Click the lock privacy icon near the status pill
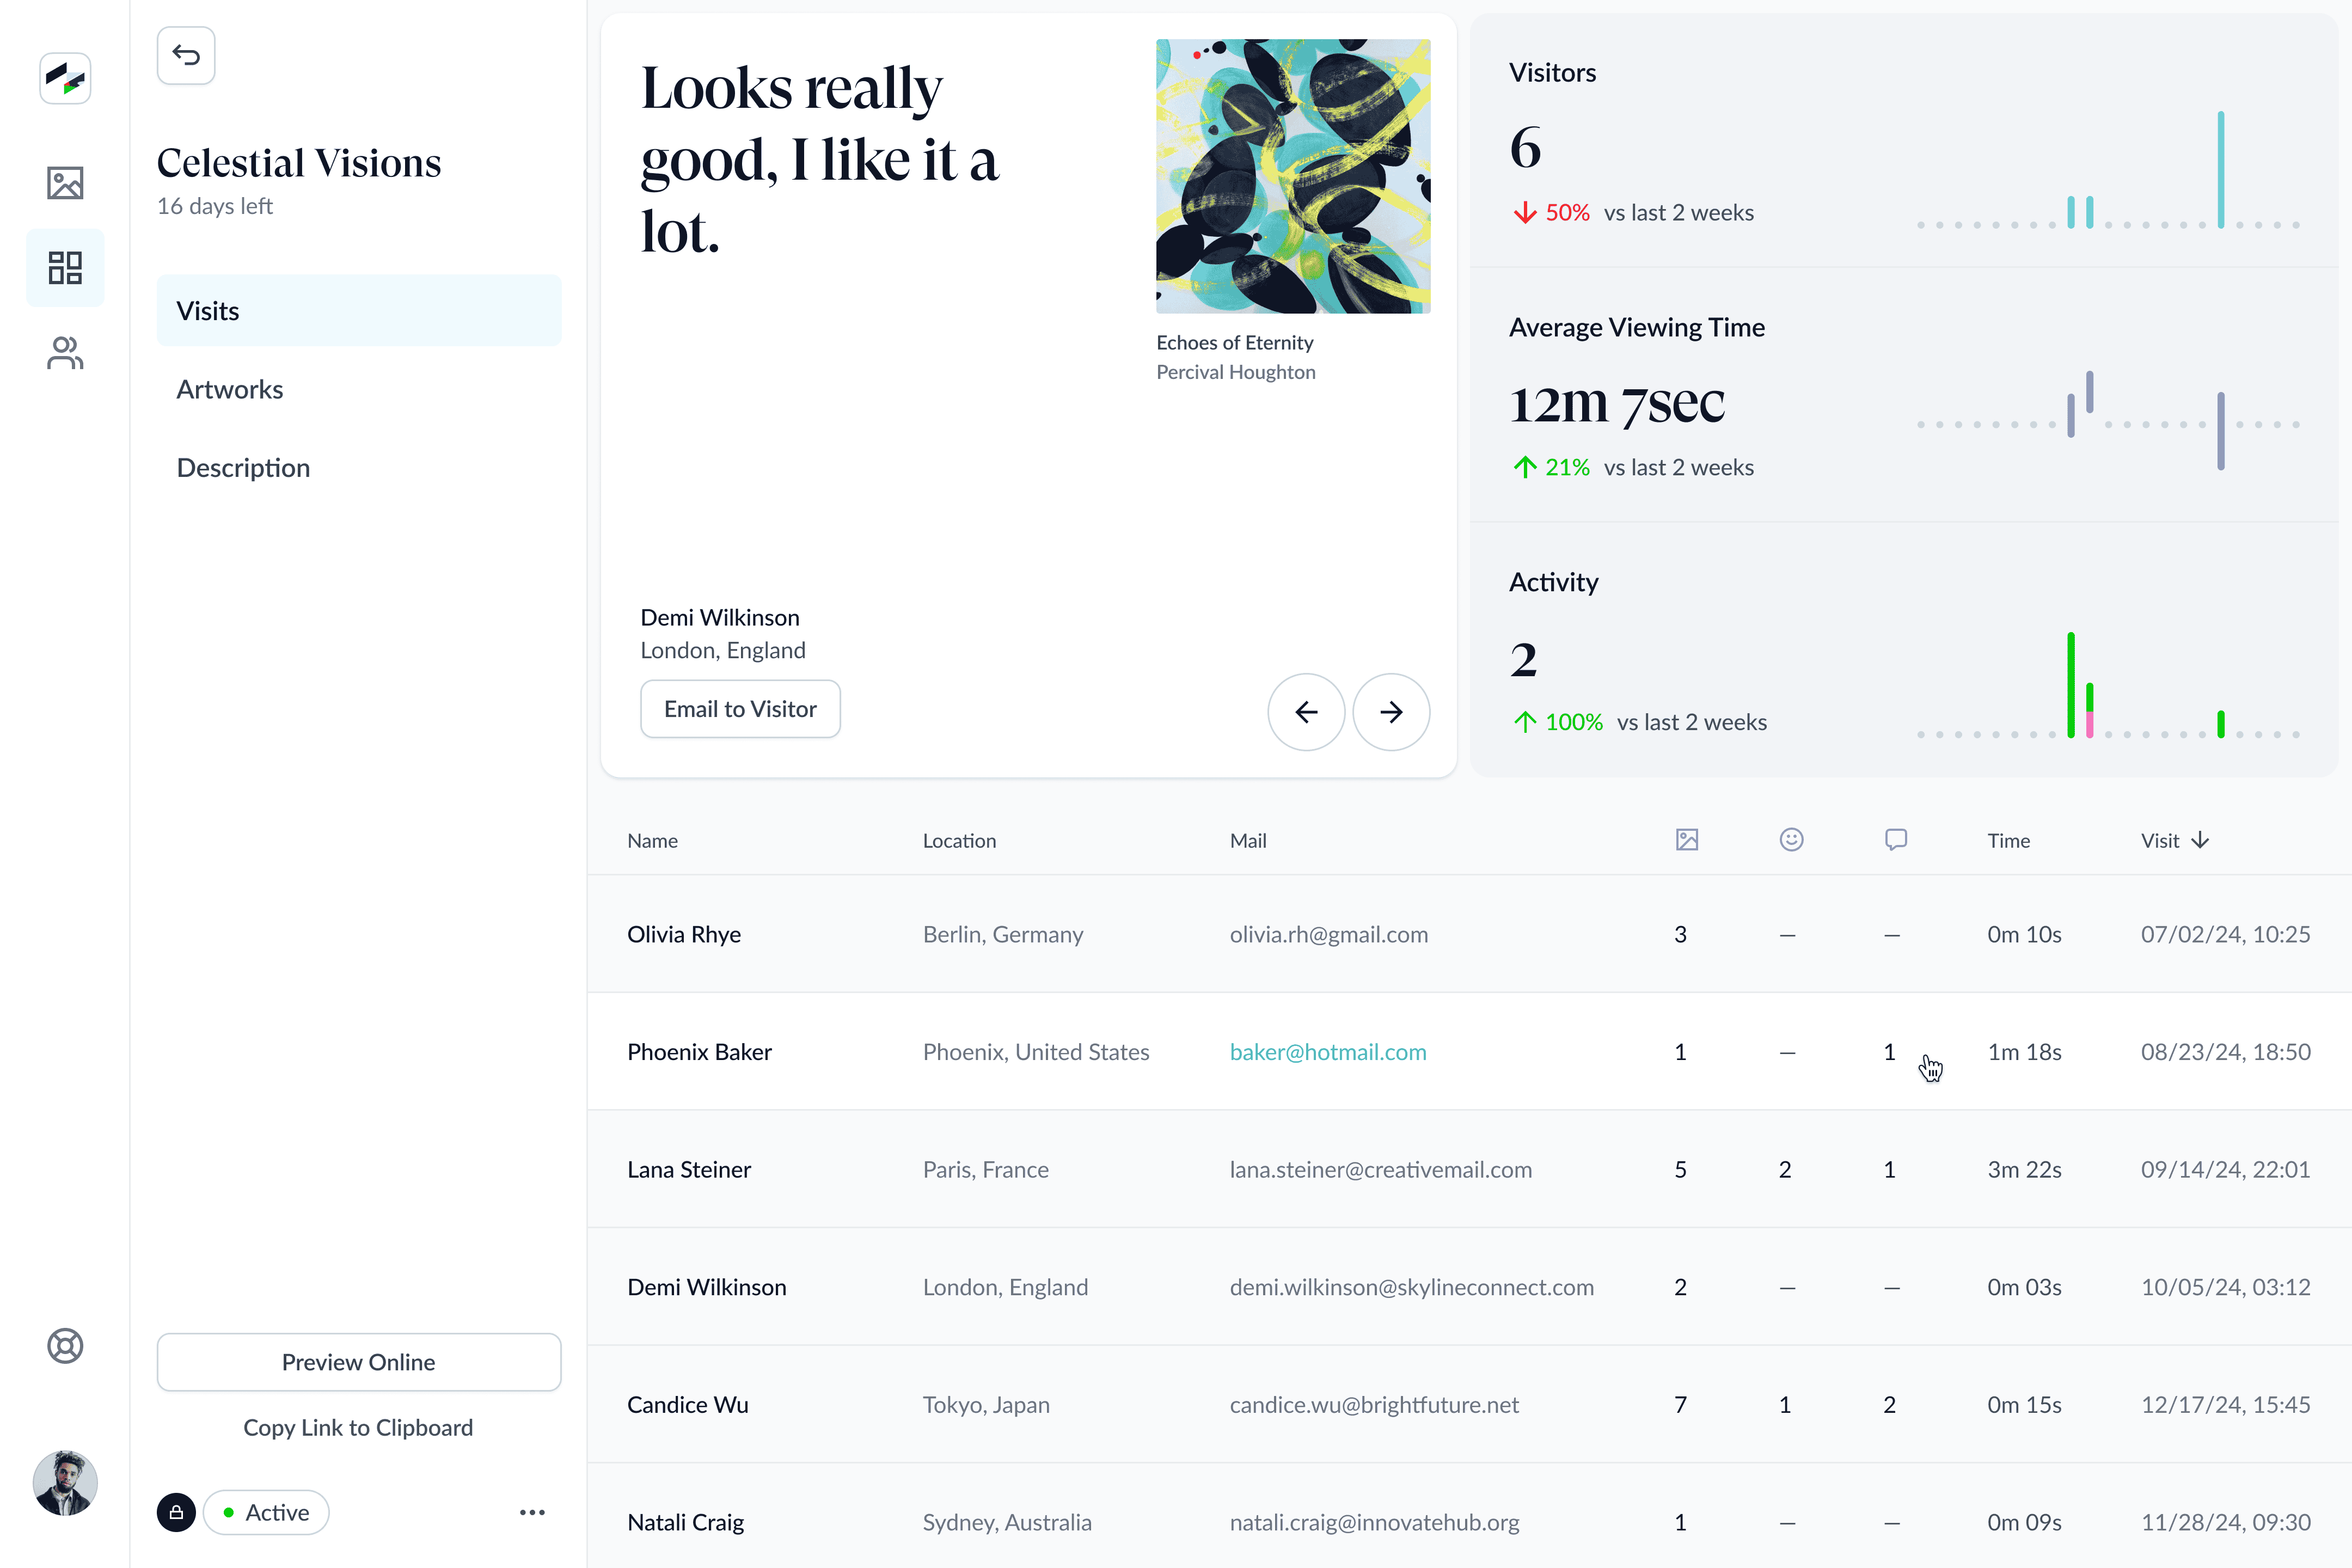The height and width of the screenshot is (1568, 2352). point(176,1512)
